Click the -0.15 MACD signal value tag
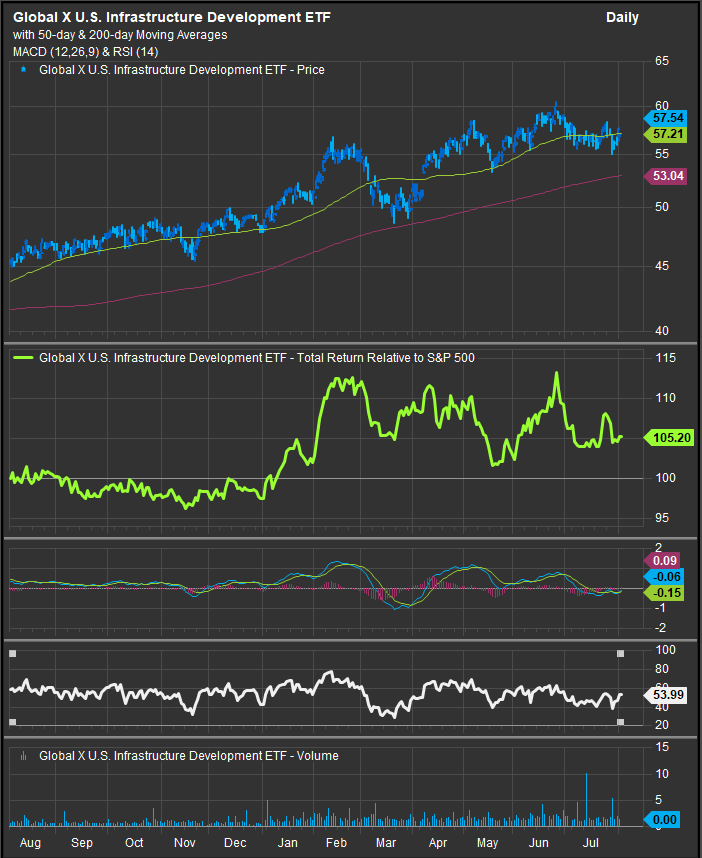This screenshot has width=702, height=858. pyautogui.click(x=664, y=593)
